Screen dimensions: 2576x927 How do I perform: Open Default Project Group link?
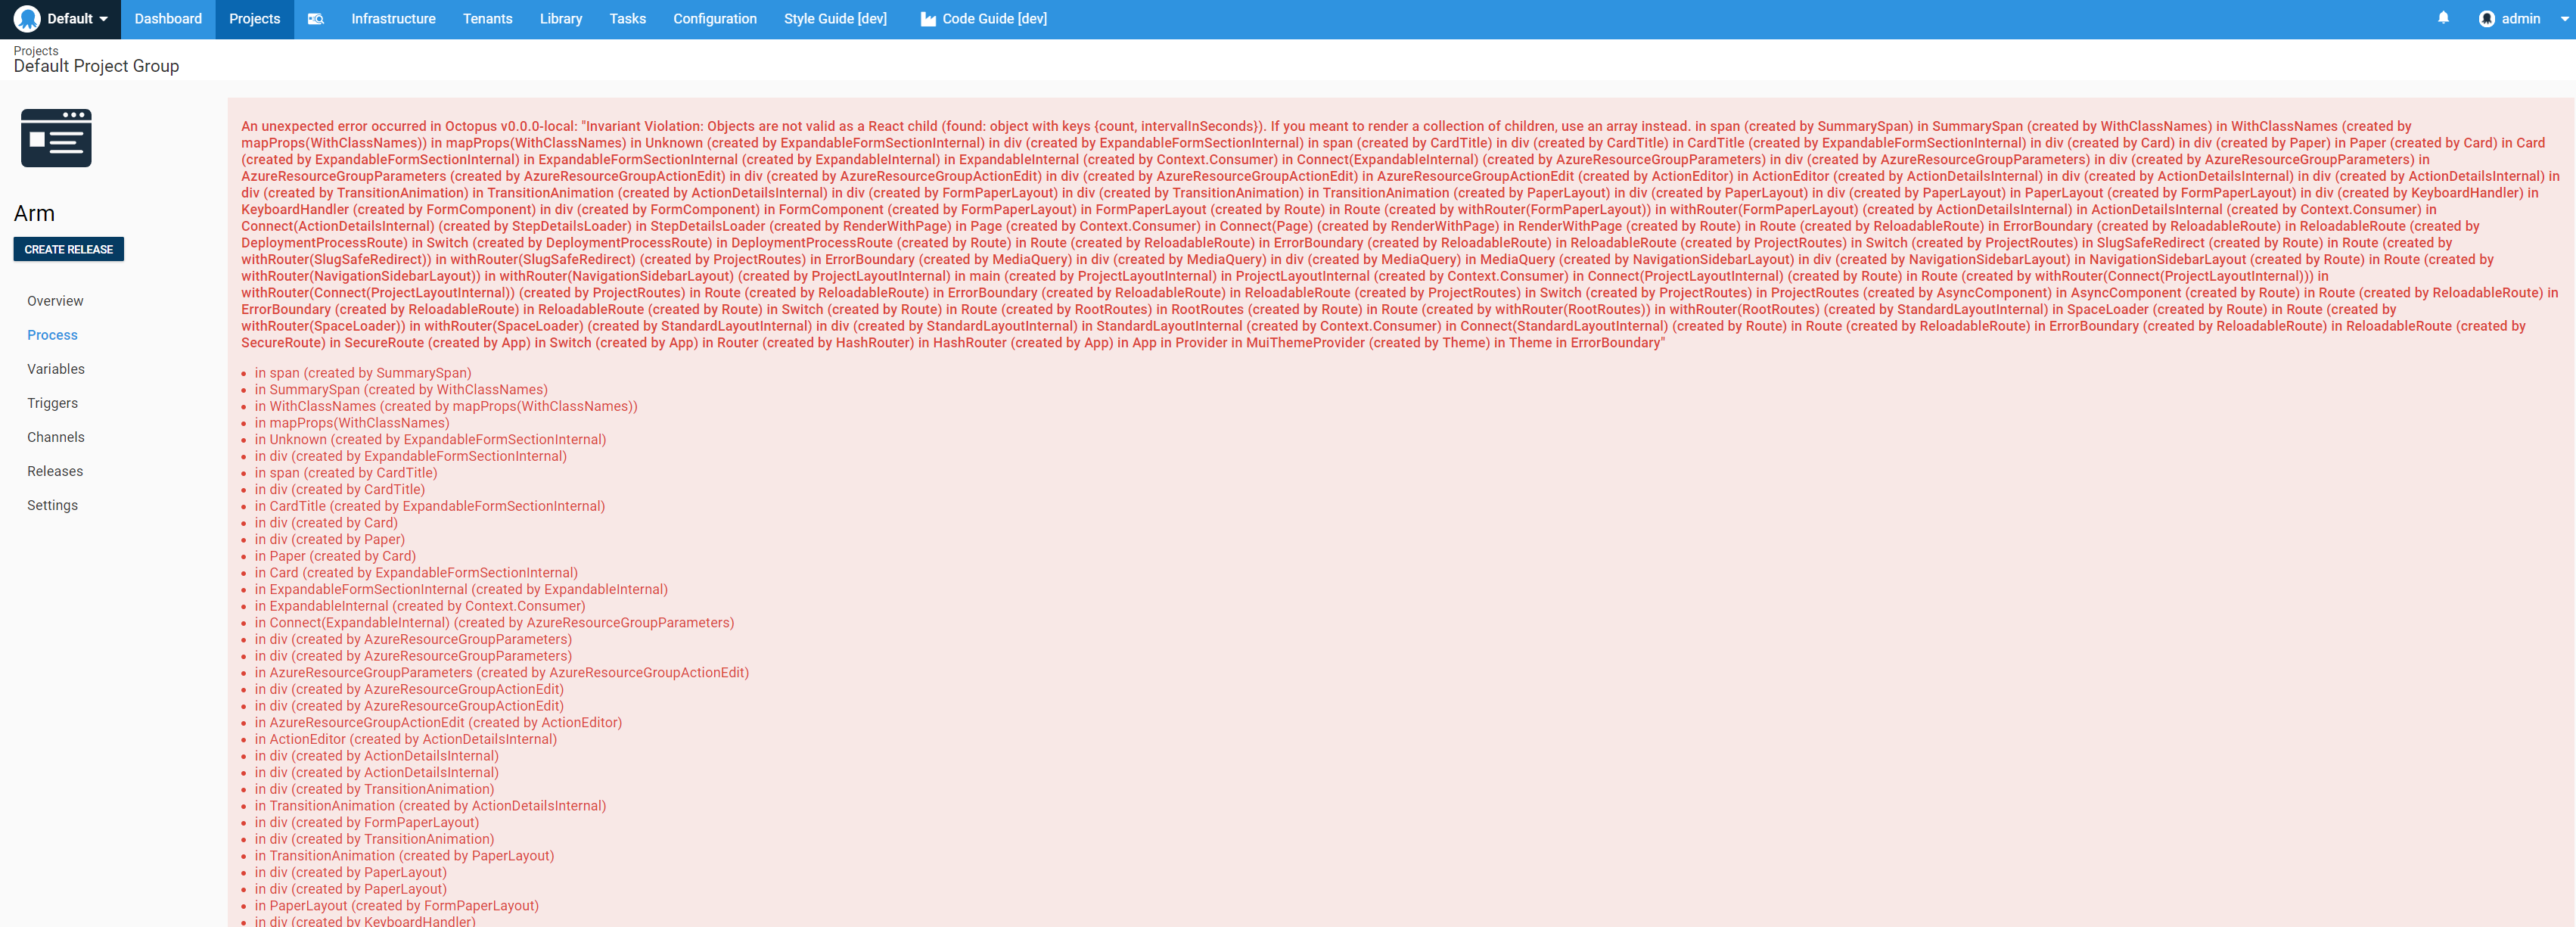(x=96, y=66)
